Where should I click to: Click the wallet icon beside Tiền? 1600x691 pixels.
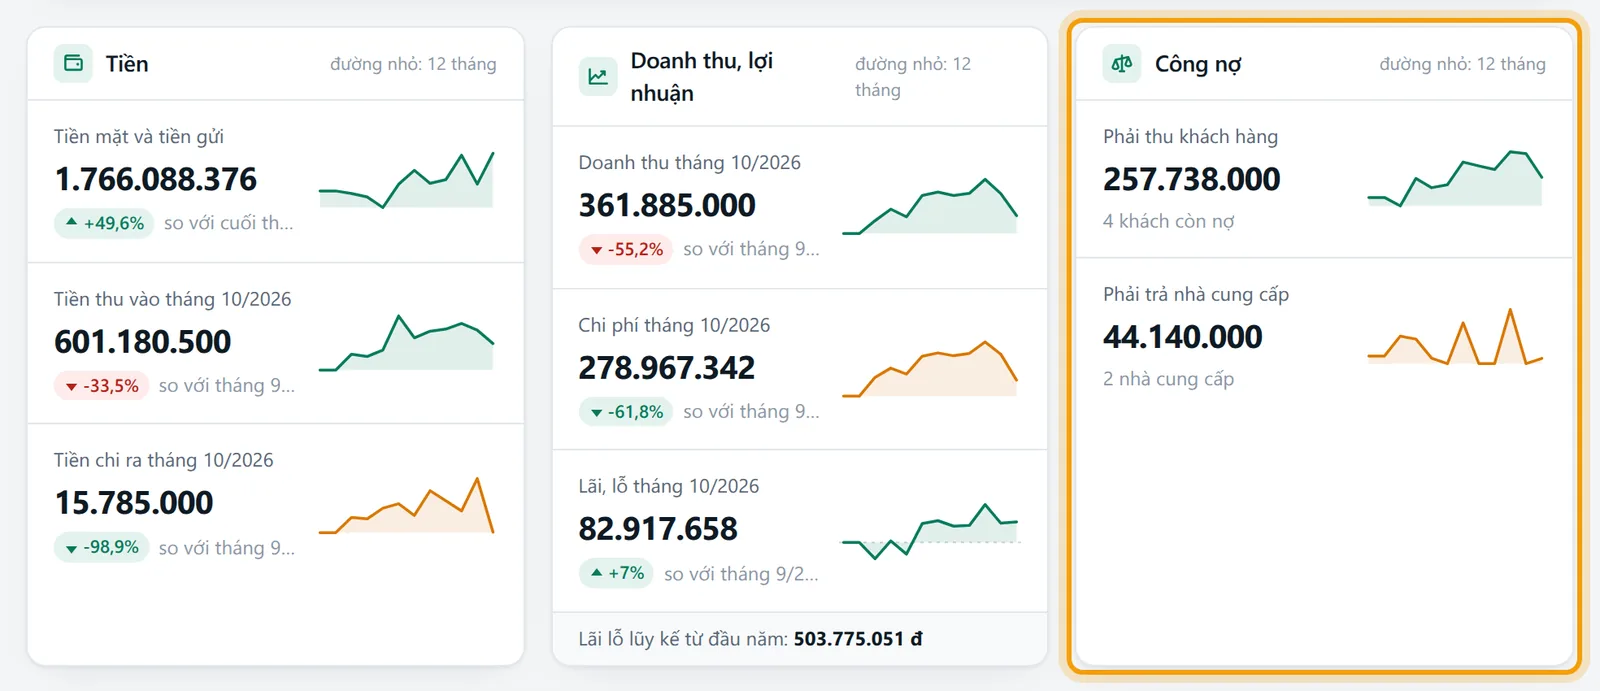click(x=73, y=63)
